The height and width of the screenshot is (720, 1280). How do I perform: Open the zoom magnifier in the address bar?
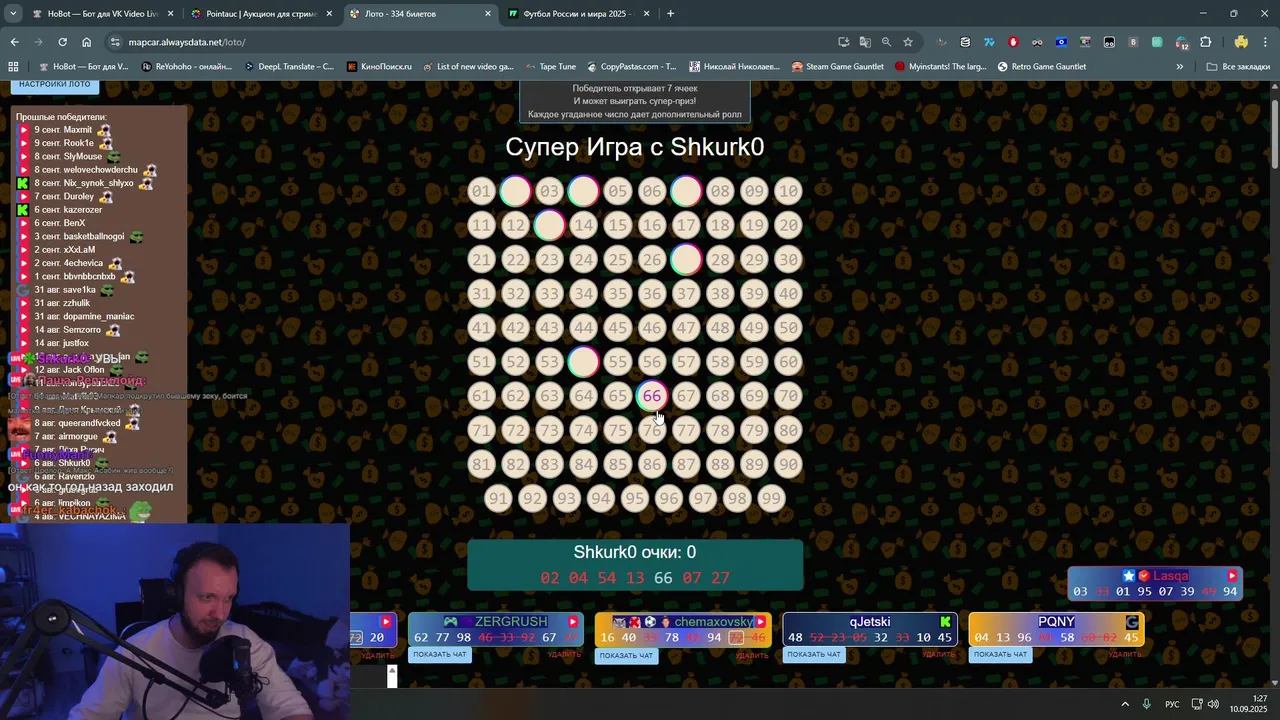pos(886,42)
